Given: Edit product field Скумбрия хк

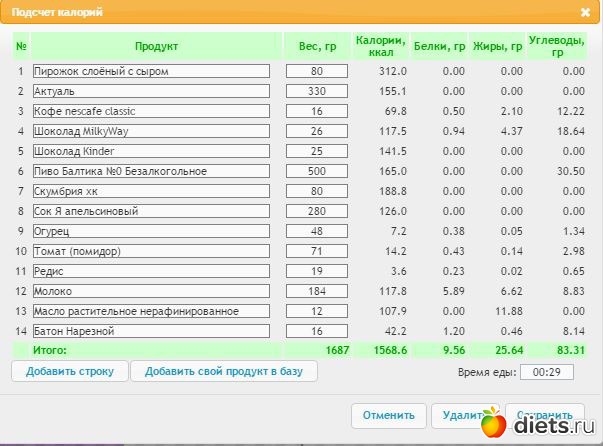Looking at the screenshot, I should pos(151,191).
